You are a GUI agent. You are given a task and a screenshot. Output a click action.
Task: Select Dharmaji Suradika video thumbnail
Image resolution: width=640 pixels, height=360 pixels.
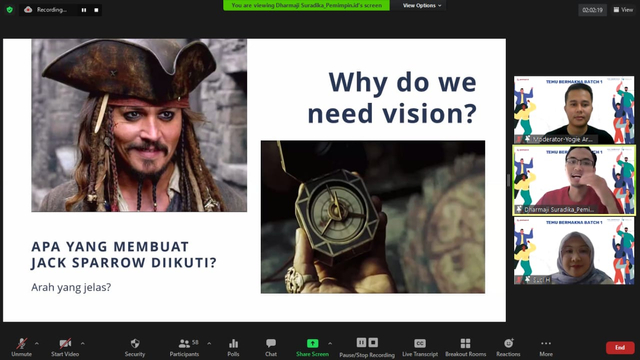(574, 180)
